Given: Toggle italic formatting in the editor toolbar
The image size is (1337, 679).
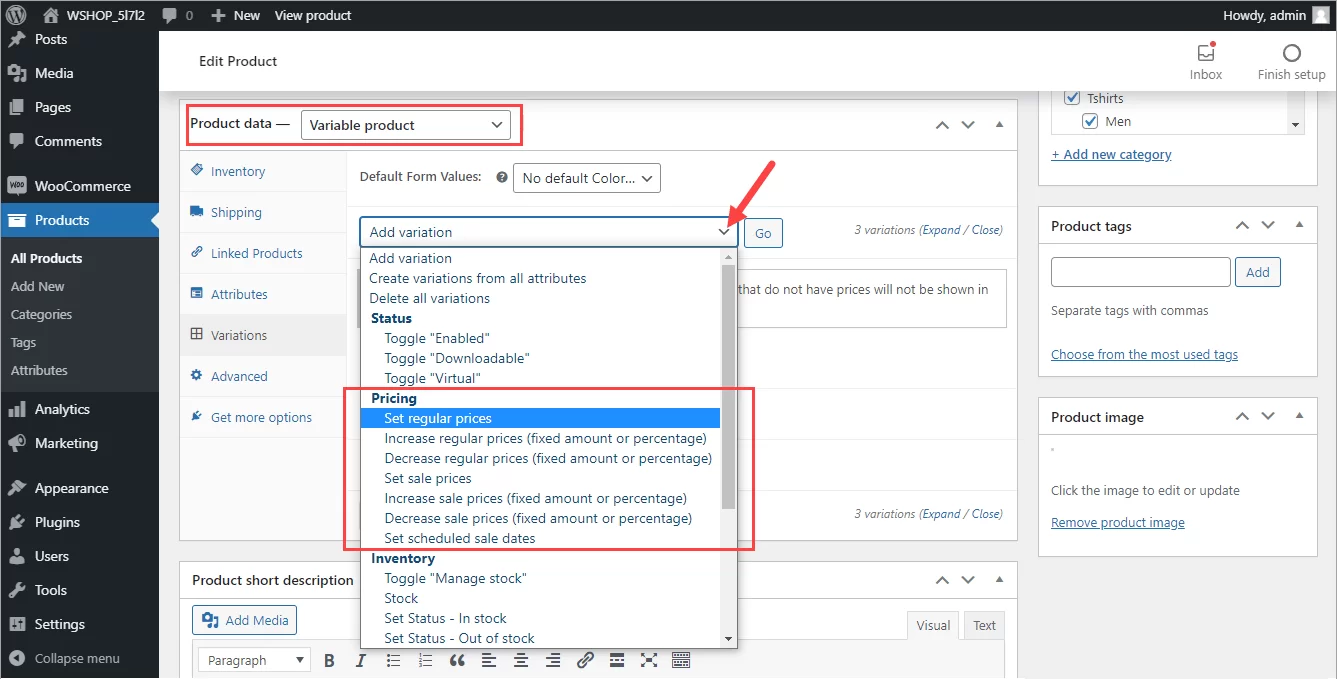Looking at the screenshot, I should (361, 660).
